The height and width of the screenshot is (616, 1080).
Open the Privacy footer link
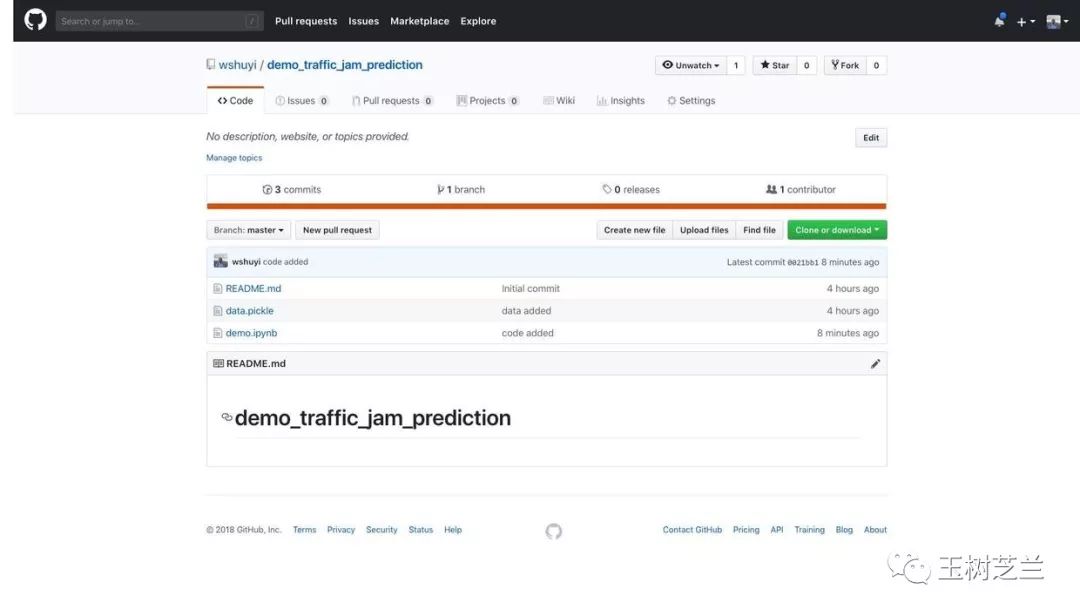point(341,530)
